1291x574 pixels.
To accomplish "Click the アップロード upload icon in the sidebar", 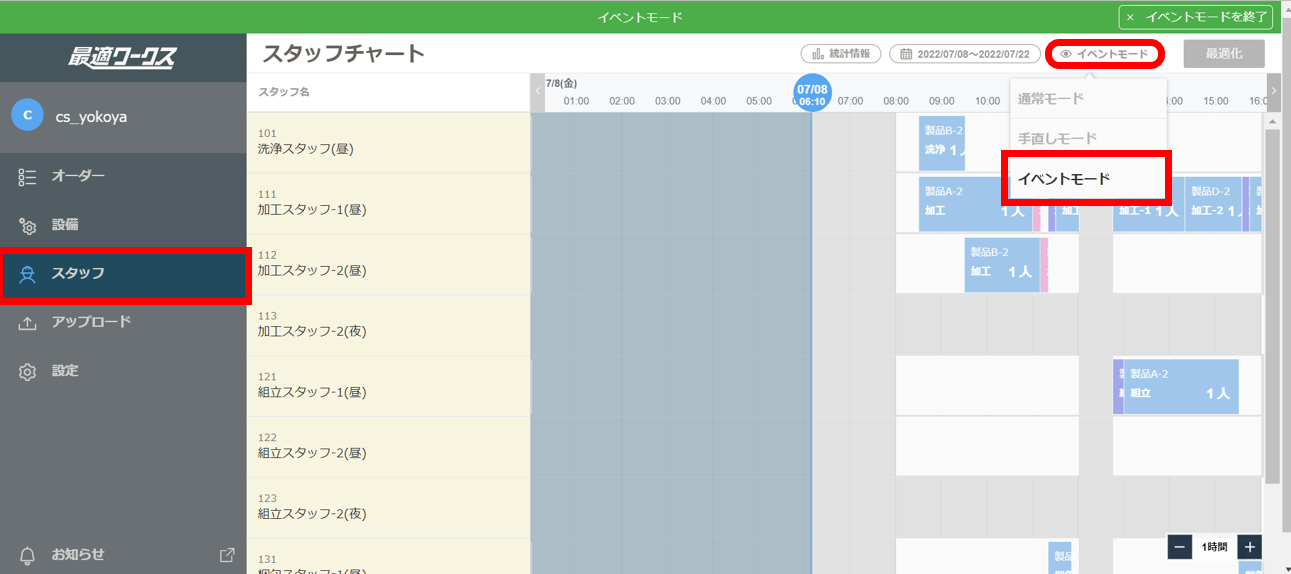I will click(x=28, y=323).
